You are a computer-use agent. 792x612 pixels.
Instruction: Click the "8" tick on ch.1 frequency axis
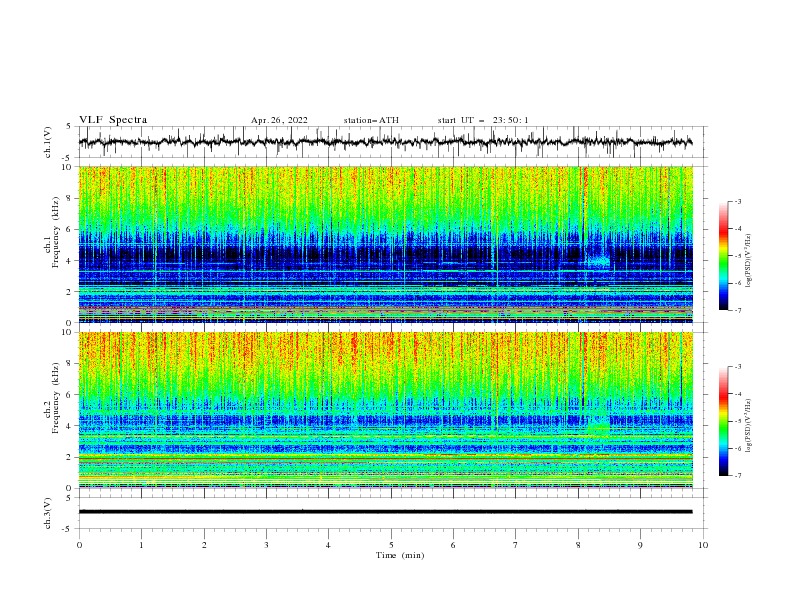click(x=71, y=198)
